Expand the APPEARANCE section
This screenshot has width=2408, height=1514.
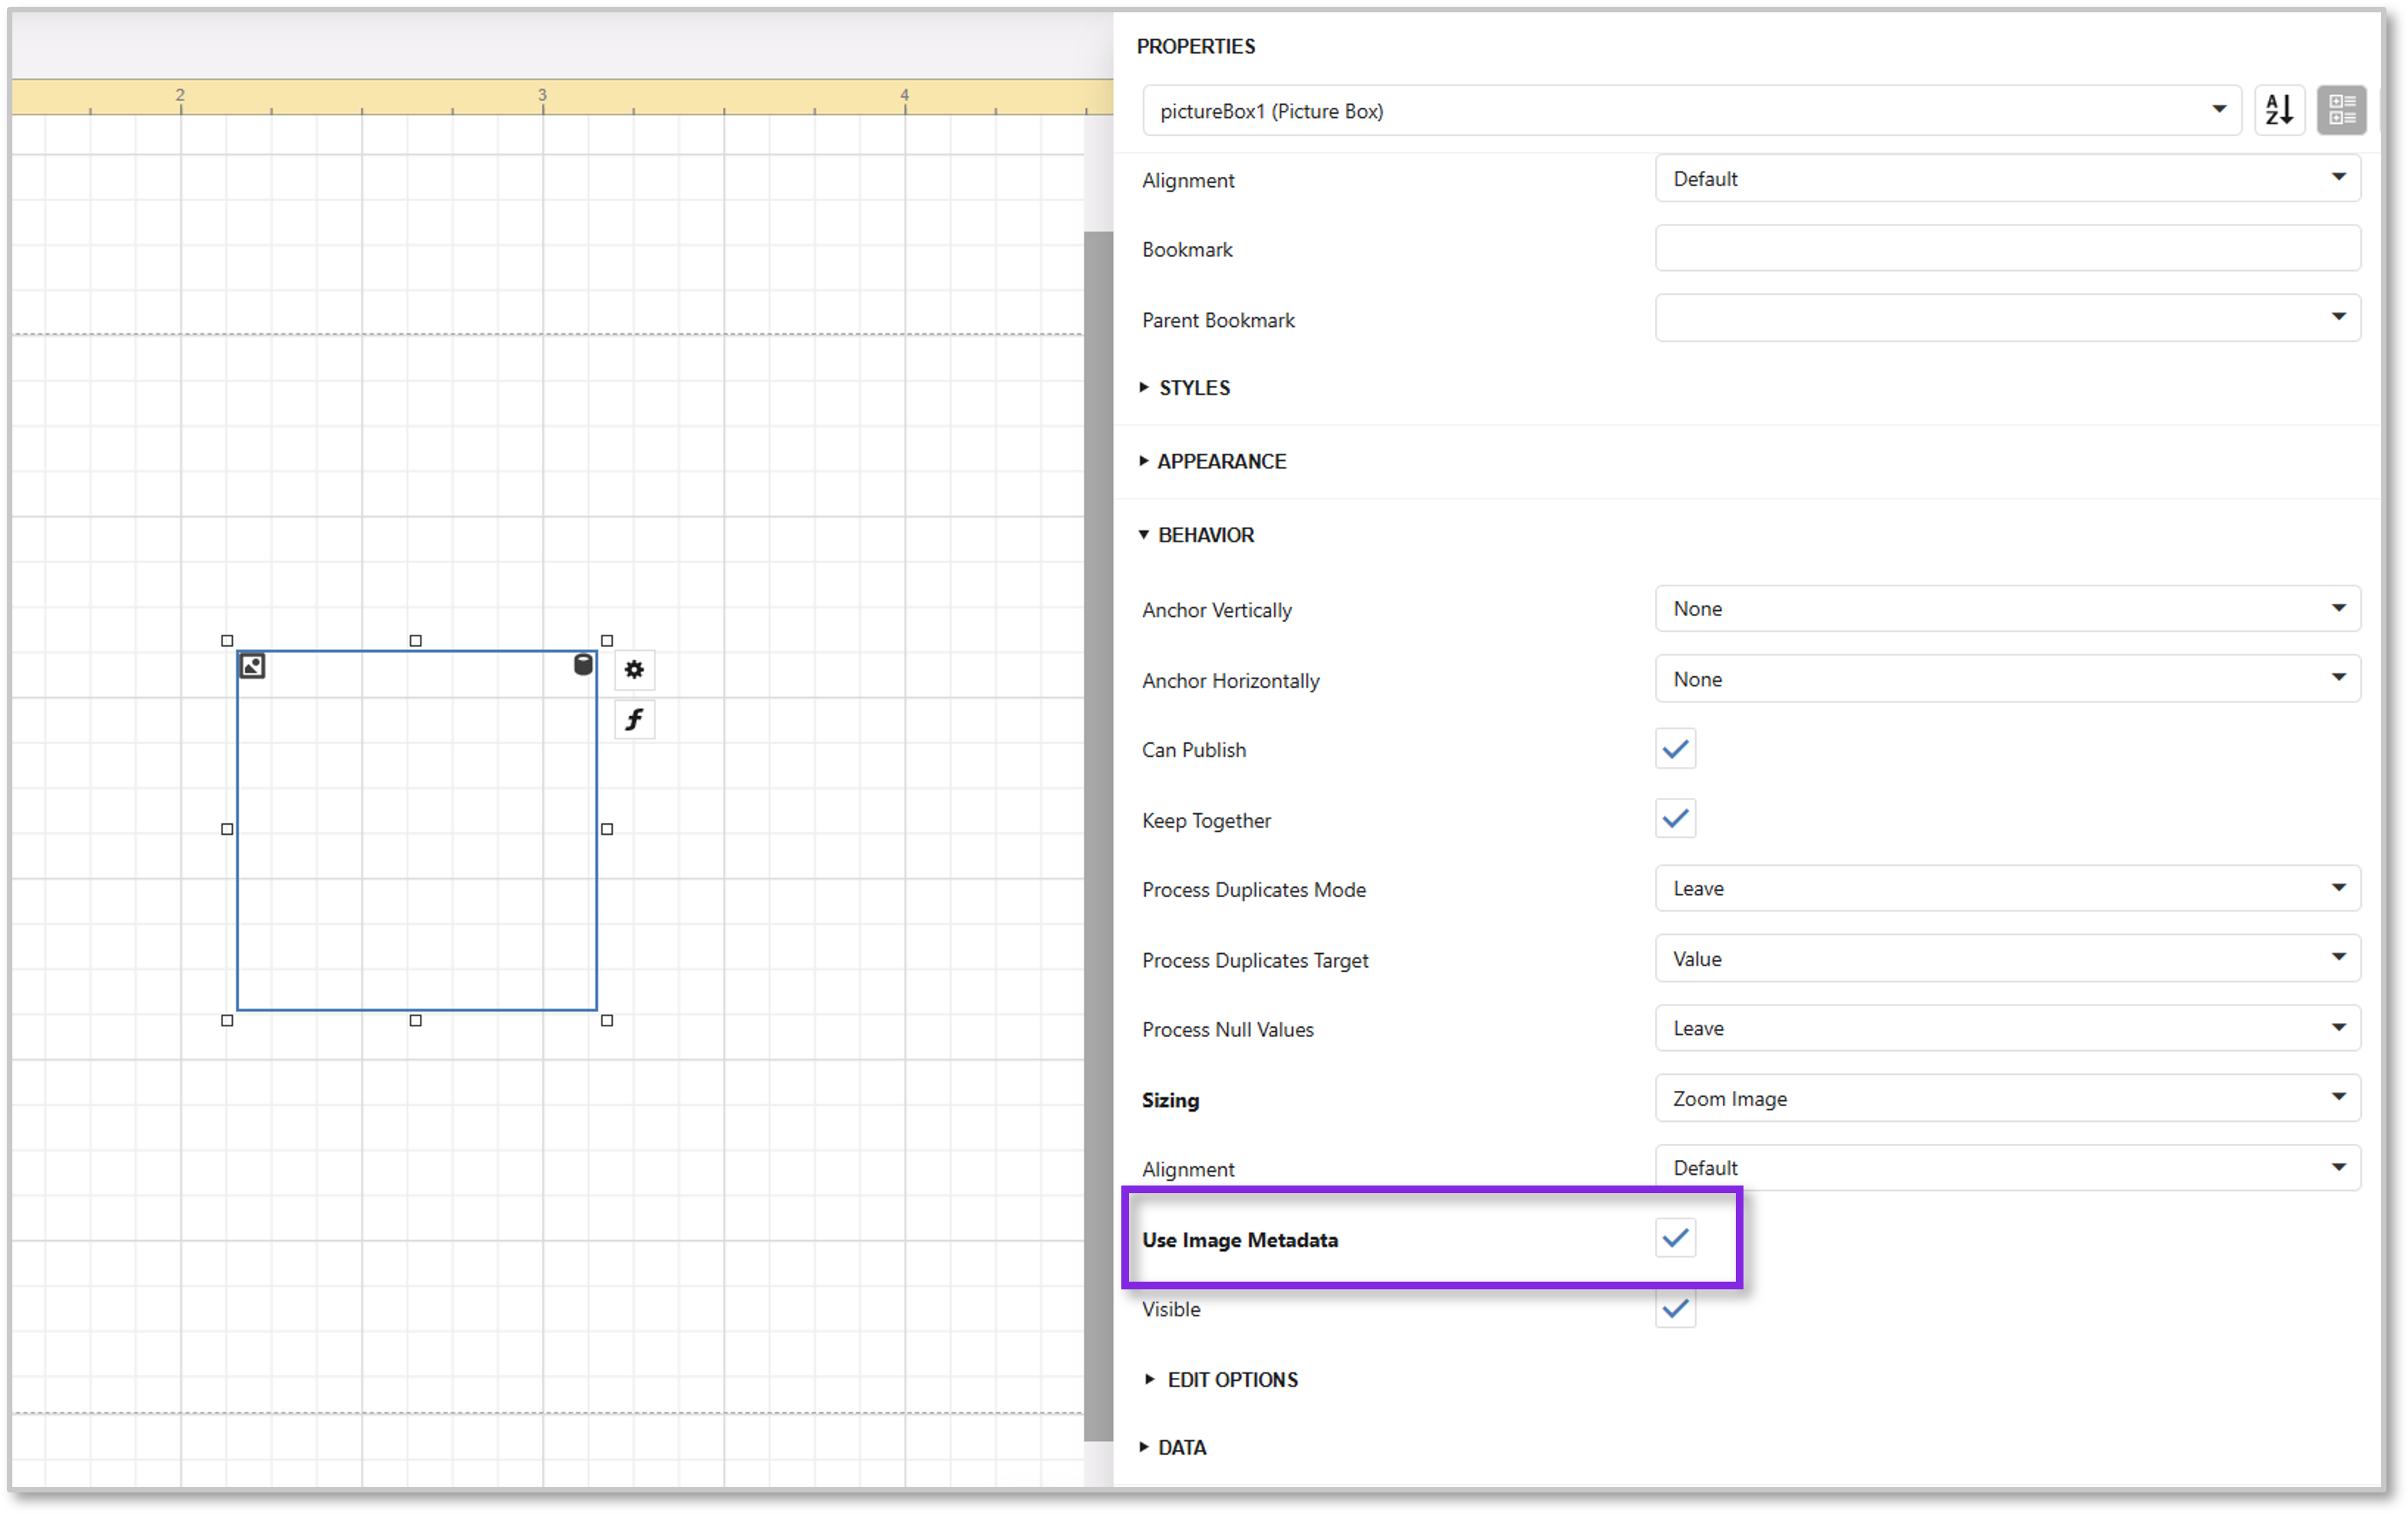click(x=1212, y=461)
